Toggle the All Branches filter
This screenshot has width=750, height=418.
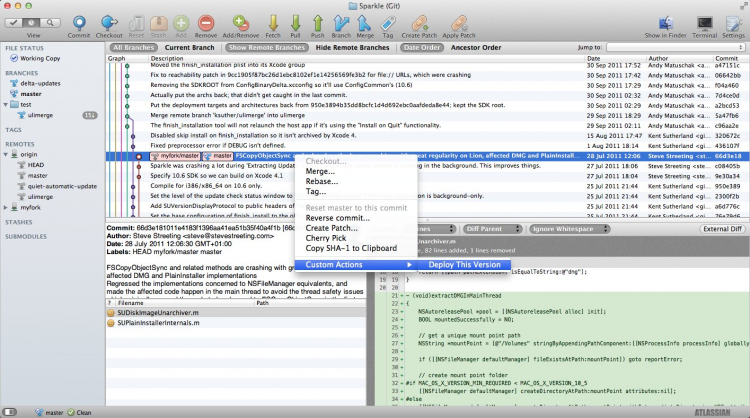pyautogui.click(x=133, y=47)
